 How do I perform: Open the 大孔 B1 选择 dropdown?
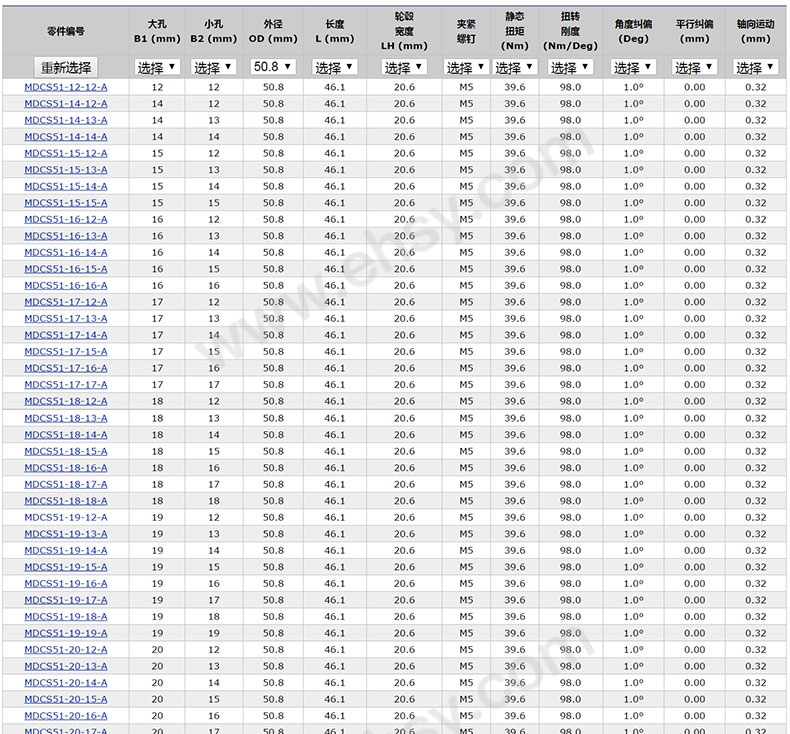click(157, 67)
